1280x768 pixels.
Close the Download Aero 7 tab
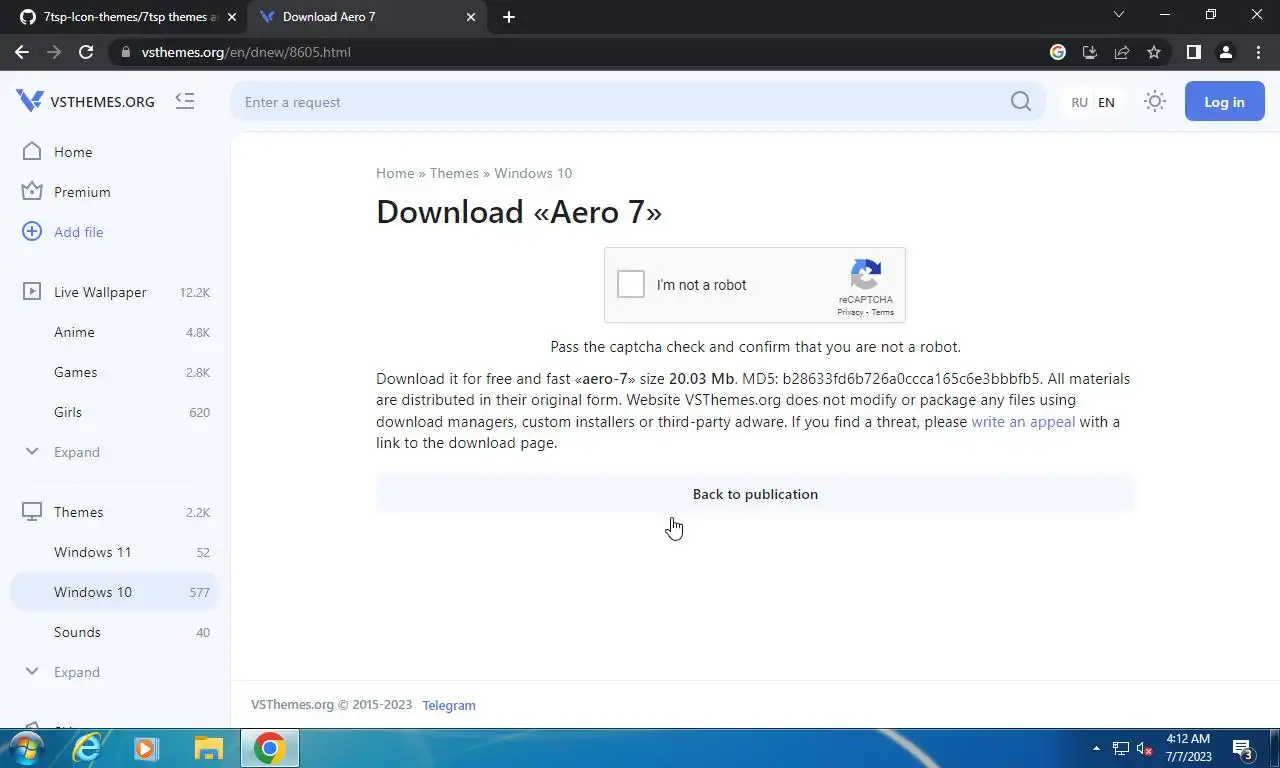[x=471, y=17]
